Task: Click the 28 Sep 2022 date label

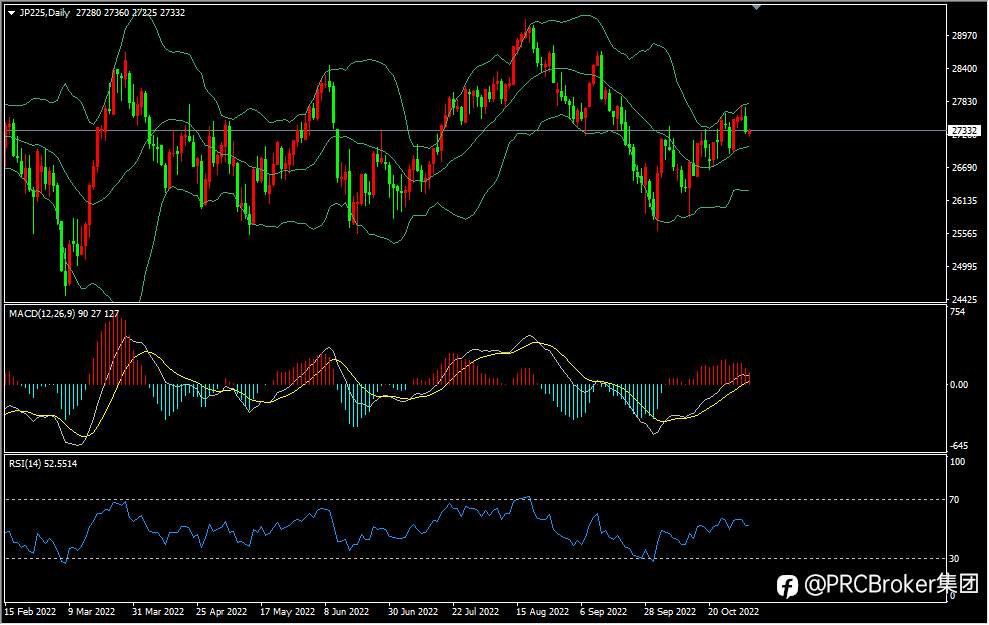Action: (x=670, y=612)
